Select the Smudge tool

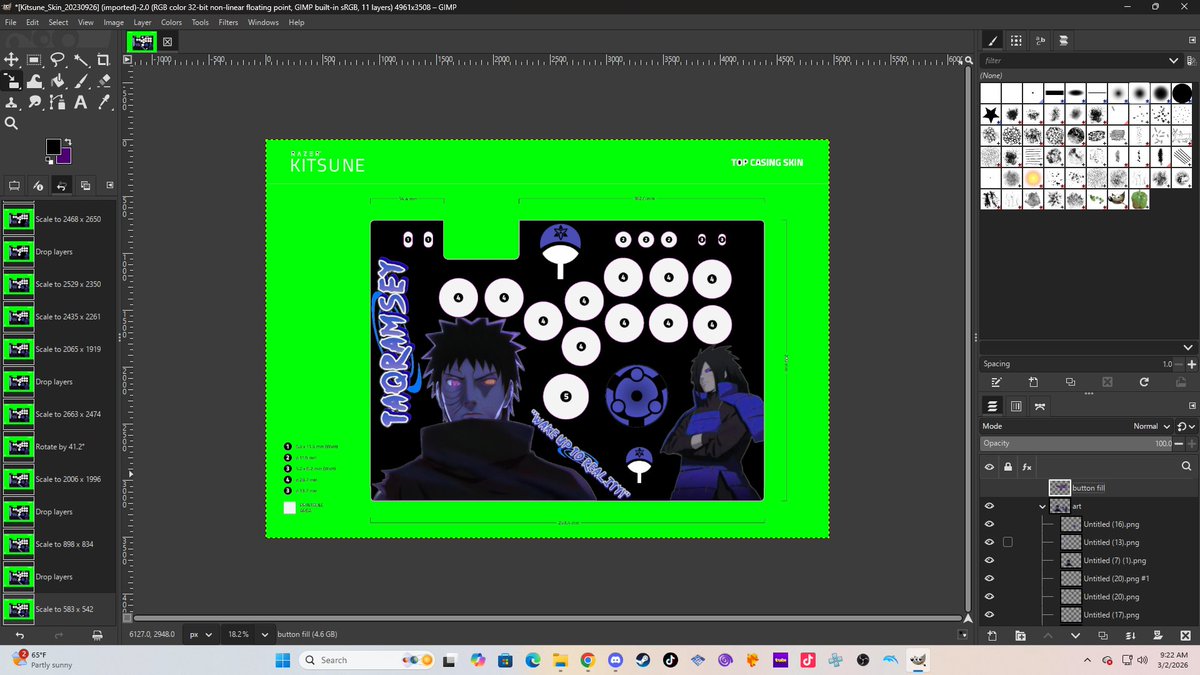pyautogui.click(x=34, y=102)
